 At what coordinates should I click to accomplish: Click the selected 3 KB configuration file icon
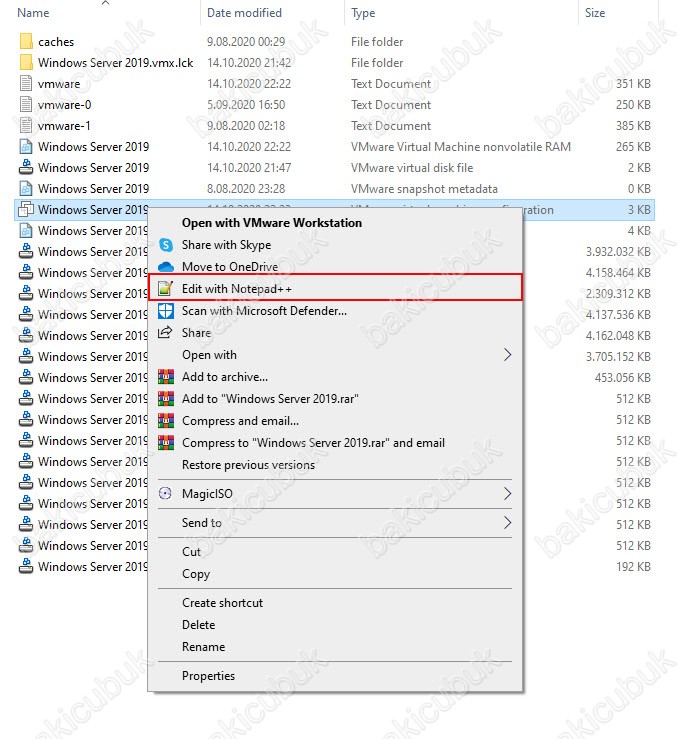pos(26,209)
